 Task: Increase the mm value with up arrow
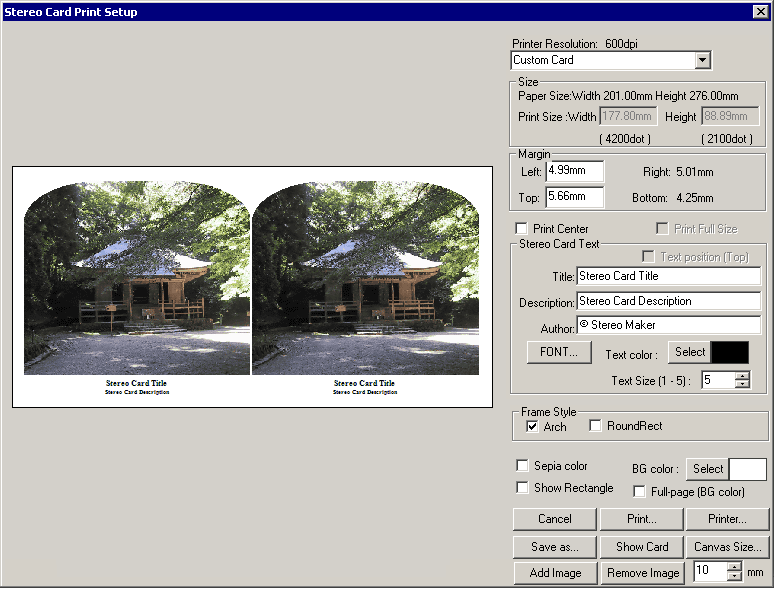click(x=735, y=567)
